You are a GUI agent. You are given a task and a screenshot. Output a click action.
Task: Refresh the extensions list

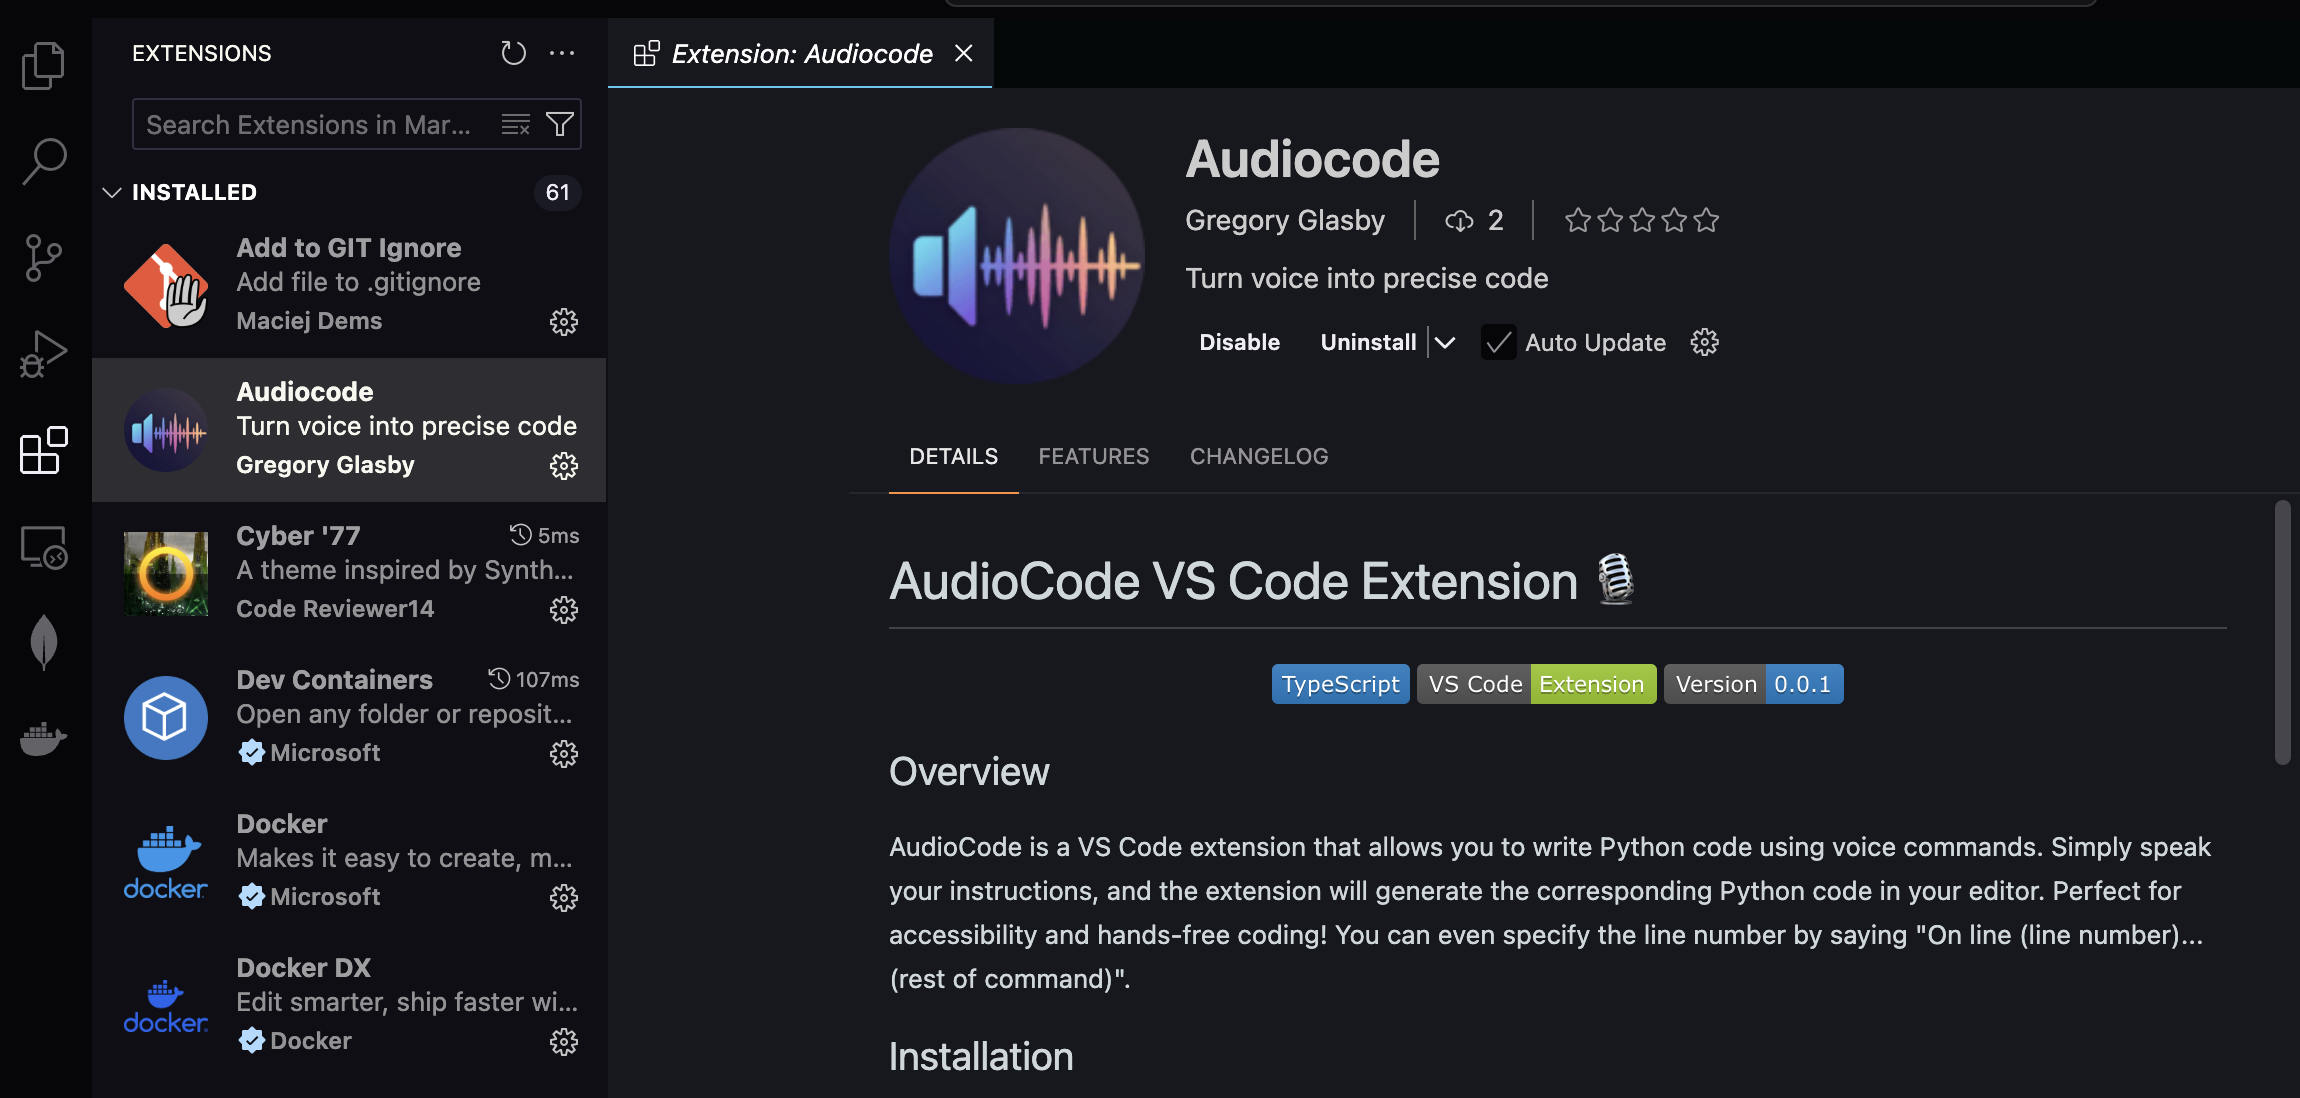point(513,53)
